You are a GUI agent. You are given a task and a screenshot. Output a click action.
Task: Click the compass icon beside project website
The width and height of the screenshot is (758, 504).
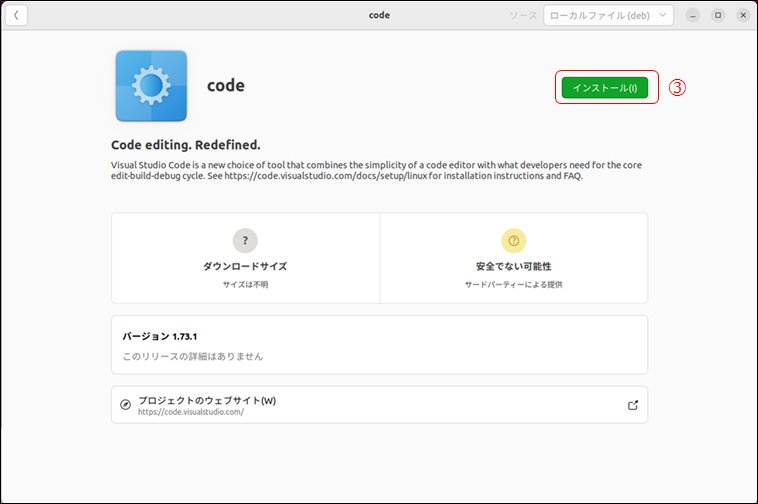126,405
